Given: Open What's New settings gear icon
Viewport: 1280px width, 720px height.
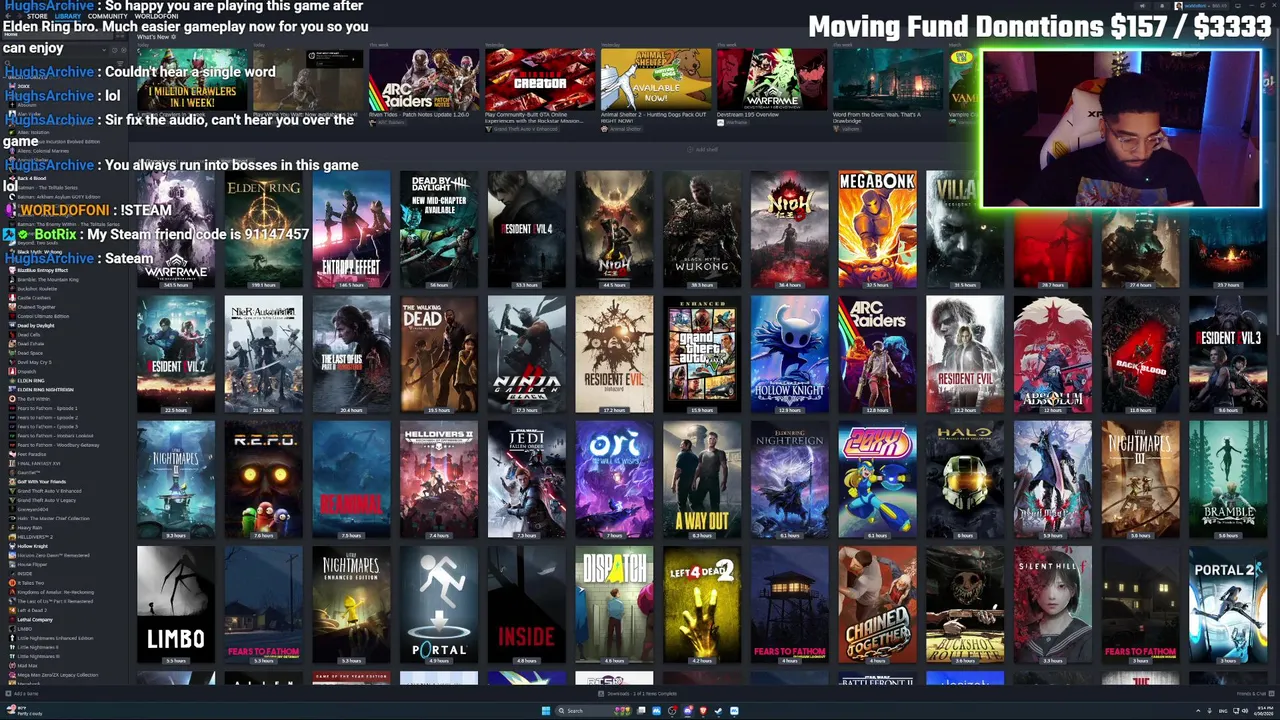Looking at the screenshot, I should (173, 37).
